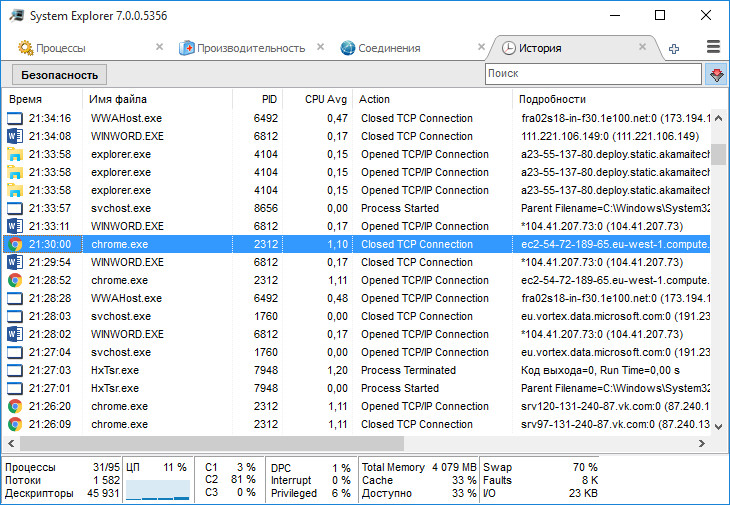Click the Chrome icon at 21:26:09
730x505 pixels.
[15, 424]
